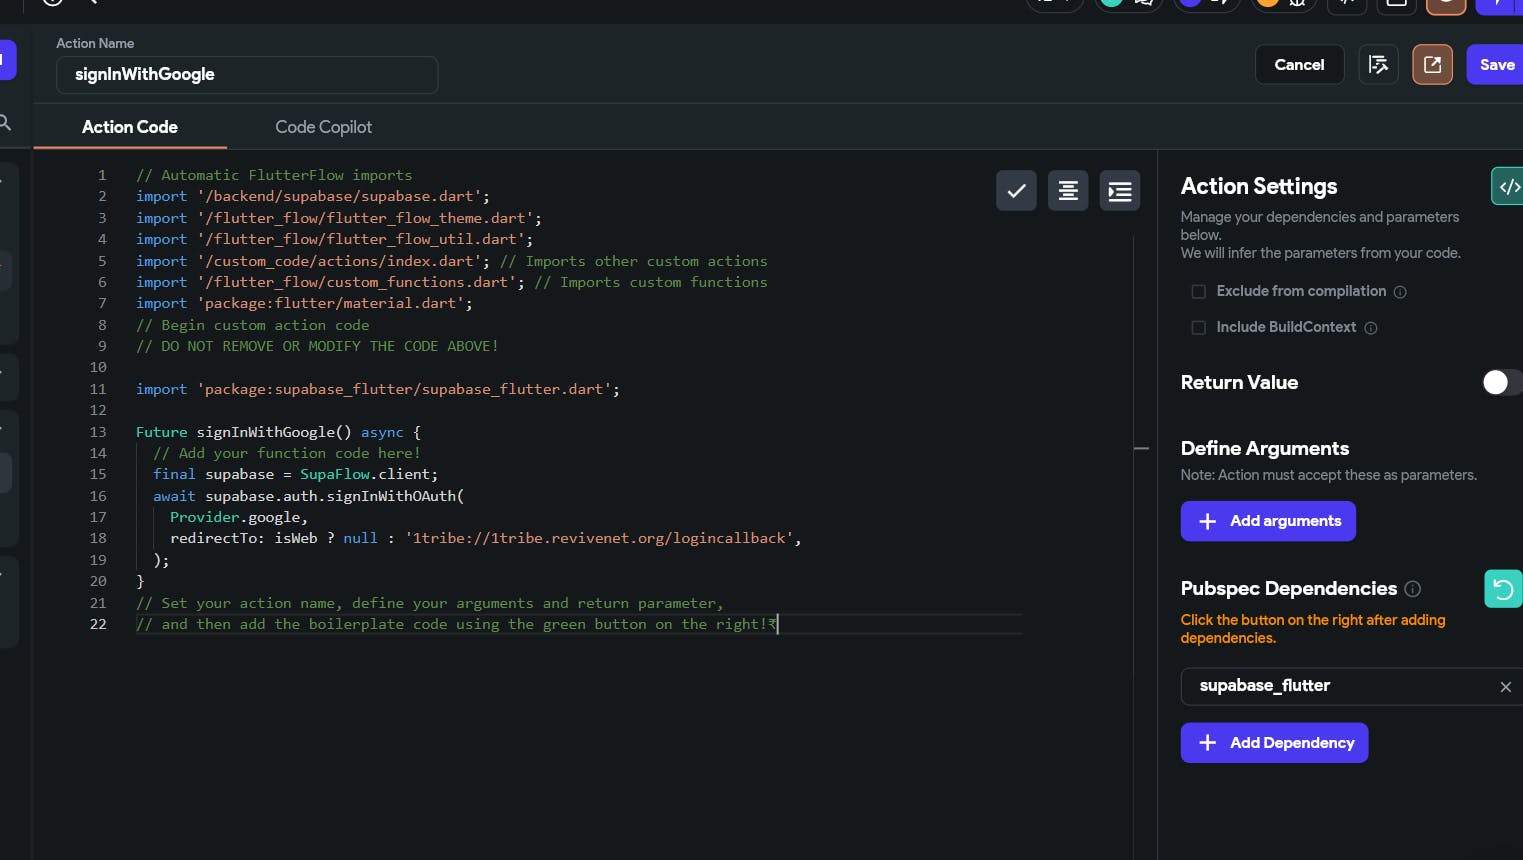Click the checkmark validate code icon
The width and height of the screenshot is (1523, 860).
pos(1016,191)
